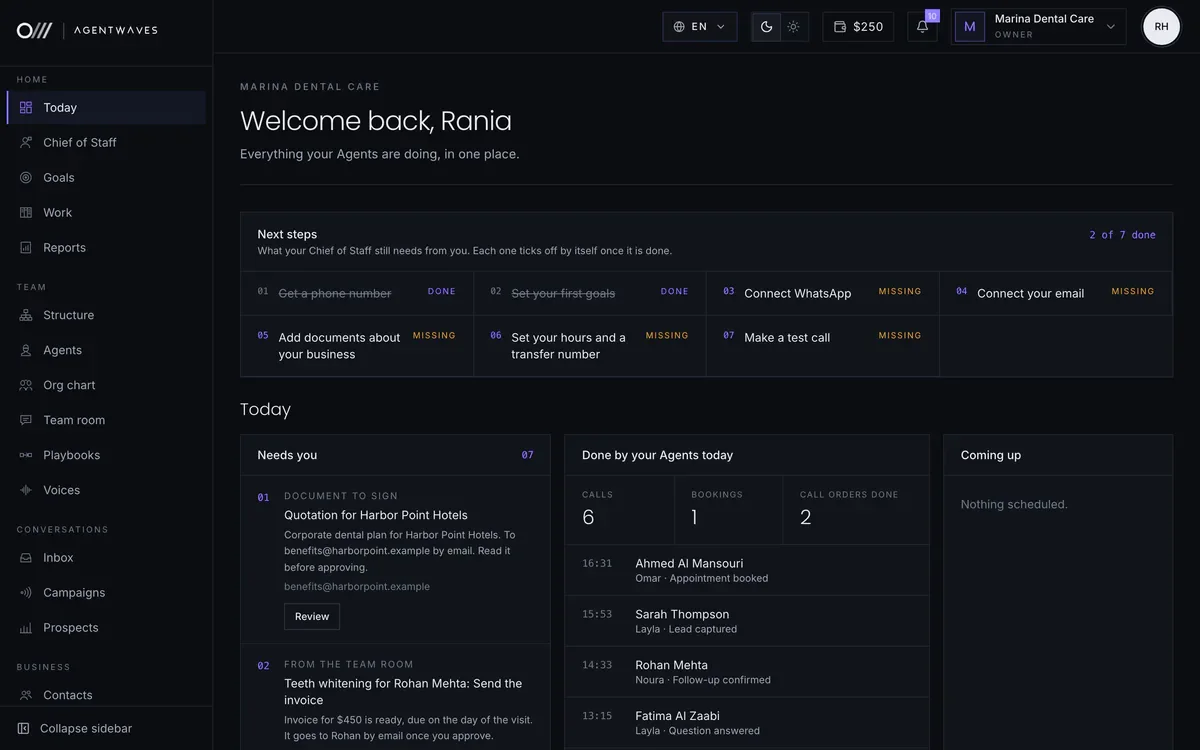Screen dimensions: 1200x750
Task: Click the Org chart icon
Action: 26,385
